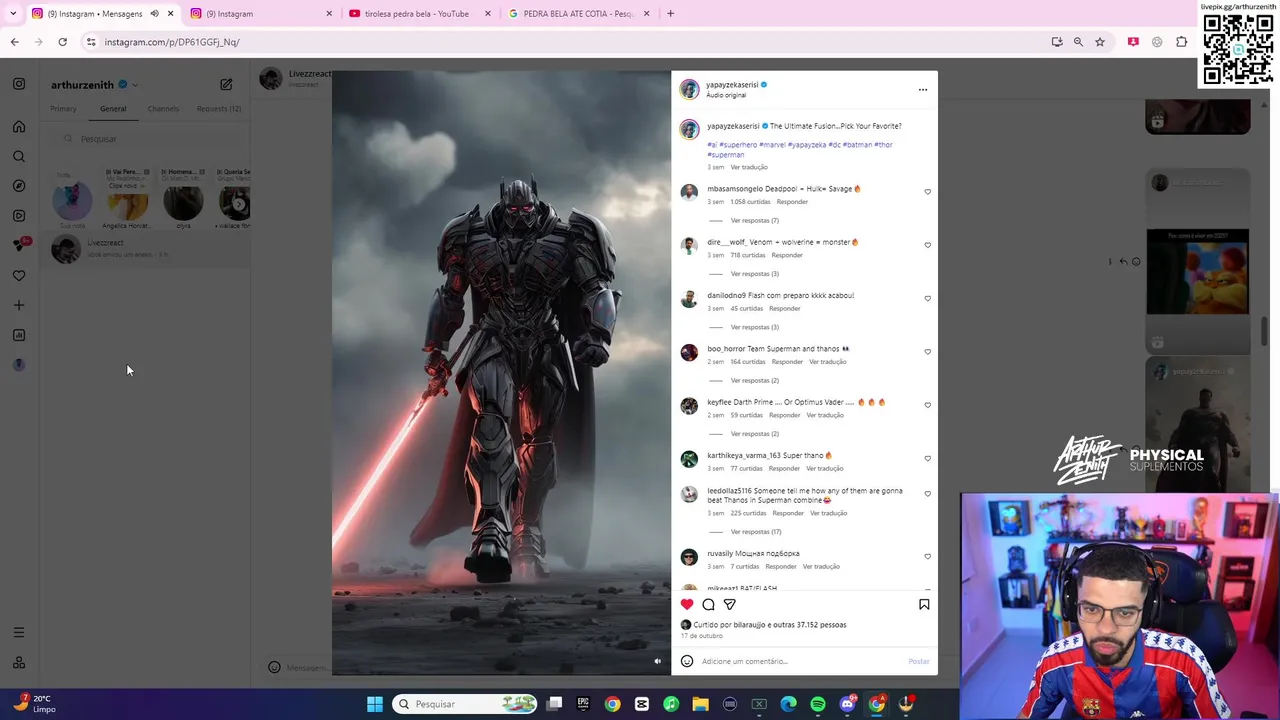Open the #superhero hashtag link
Image resolution: width=1280 pixels, height=720 pixels.
pos(738,145)
